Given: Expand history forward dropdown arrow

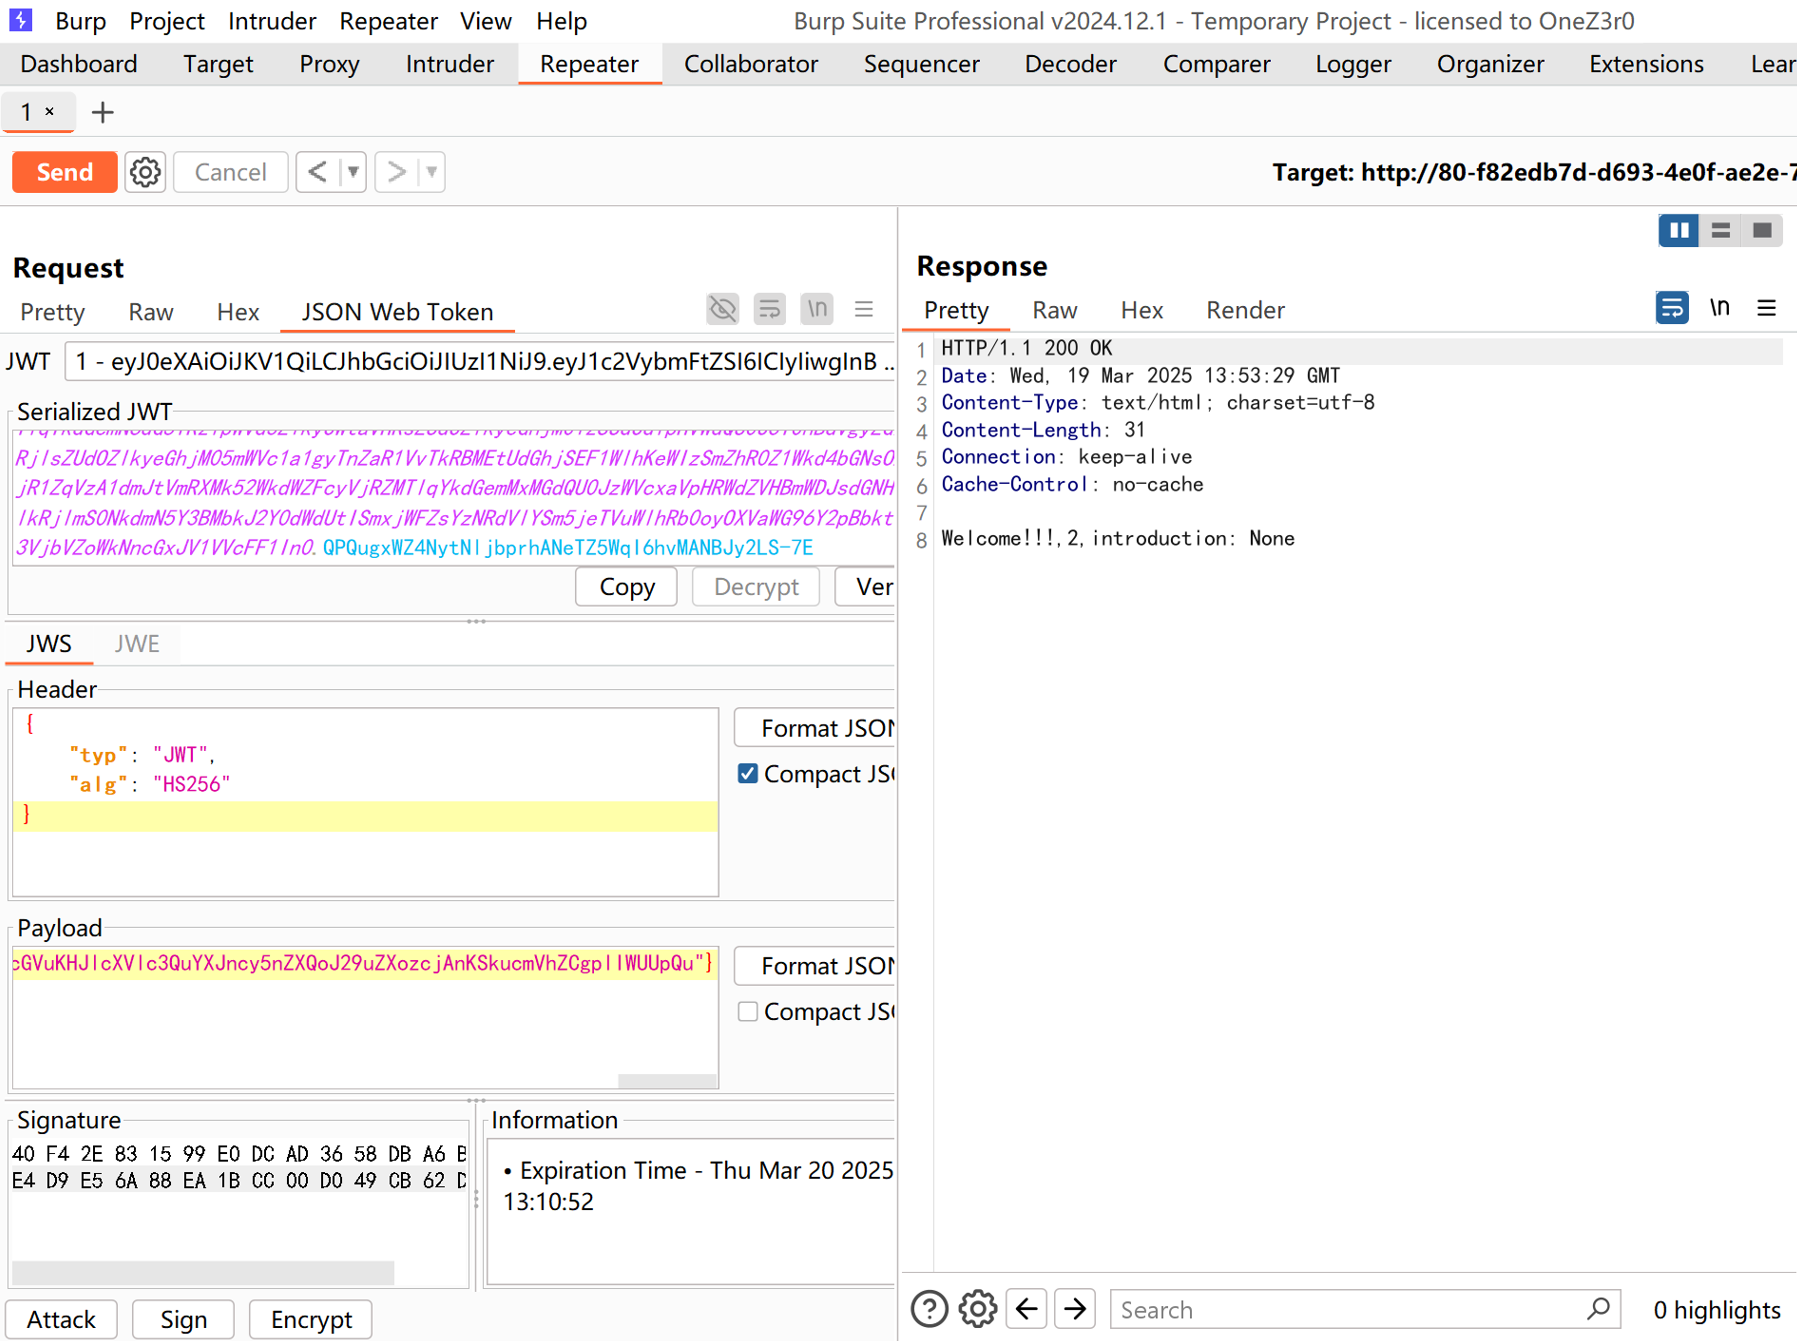Looking at the screenshot, I should tap(432, 172).
